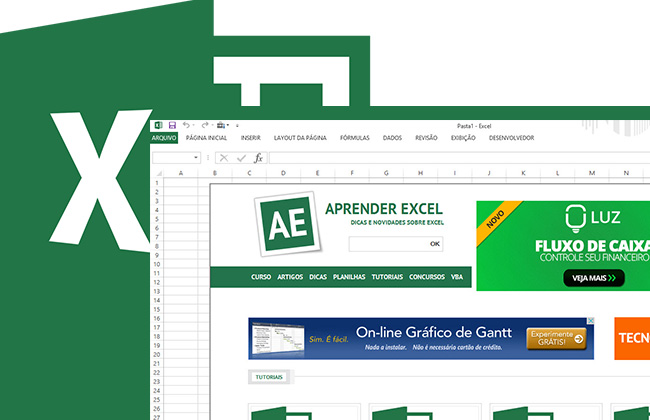Image resolution: width=650 pixels, height=420 pixels.
Task: Click into the formula bar
Action: click(459, 158)
